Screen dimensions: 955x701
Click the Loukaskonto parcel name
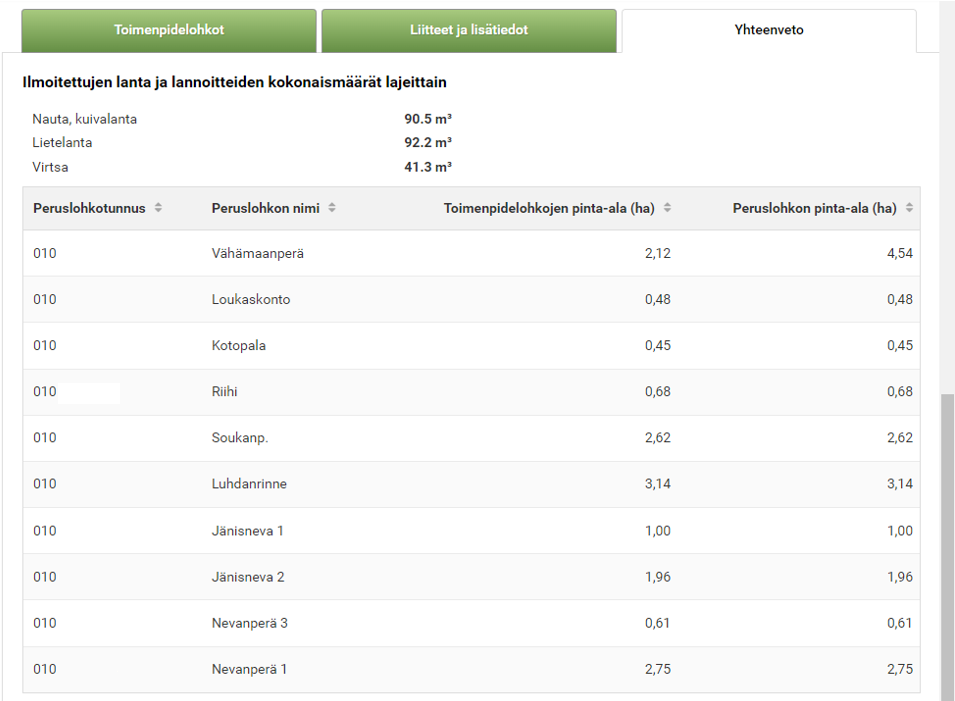tap(251, 299)
